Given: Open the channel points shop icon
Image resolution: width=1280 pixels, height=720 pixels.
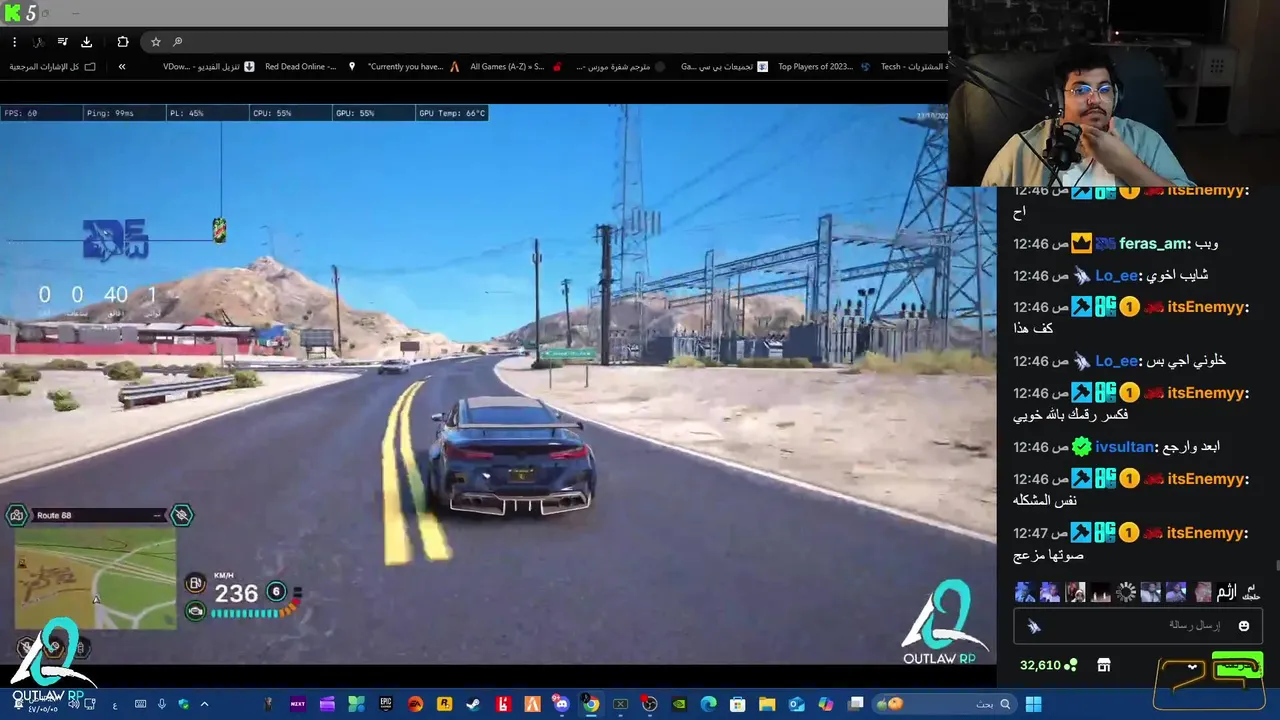Looking at the screenshot, I should coord(1104,665).
